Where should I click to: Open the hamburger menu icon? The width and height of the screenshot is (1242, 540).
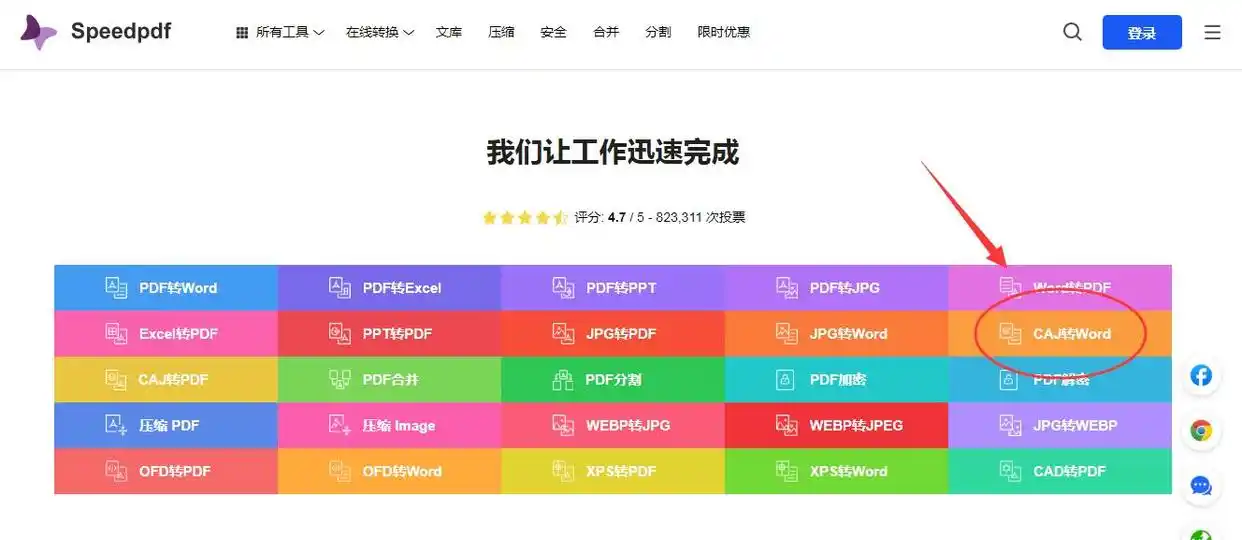pos(1212,32)
